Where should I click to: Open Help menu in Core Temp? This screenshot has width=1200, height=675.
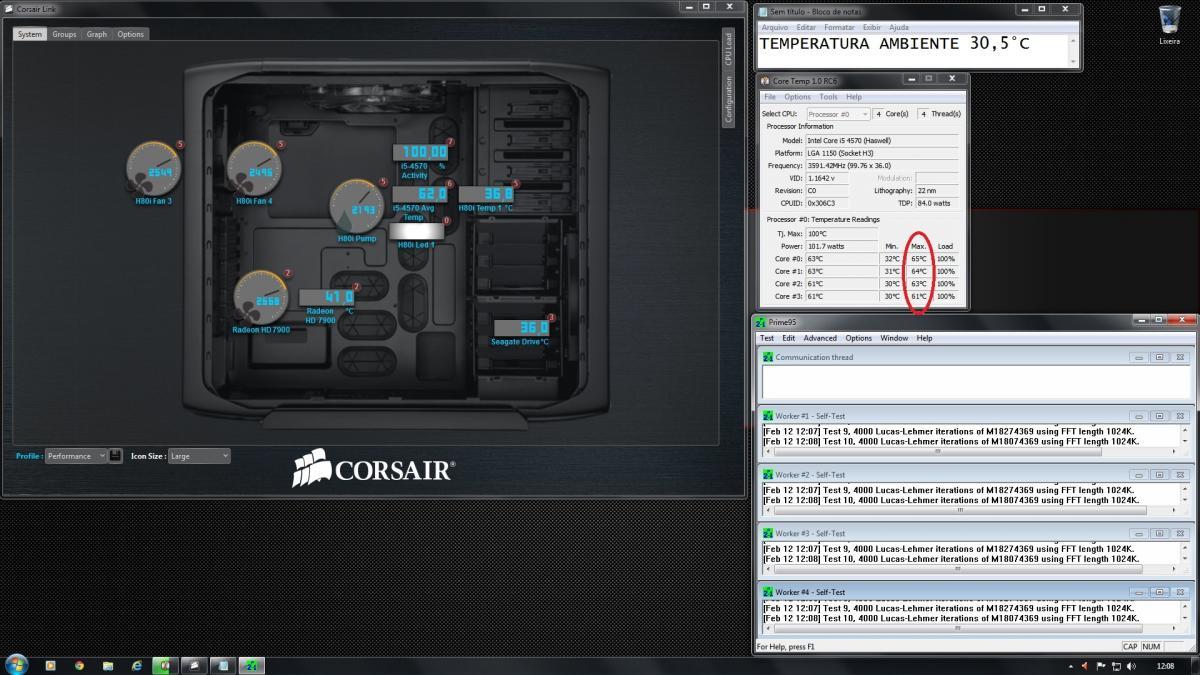point(853,97)
